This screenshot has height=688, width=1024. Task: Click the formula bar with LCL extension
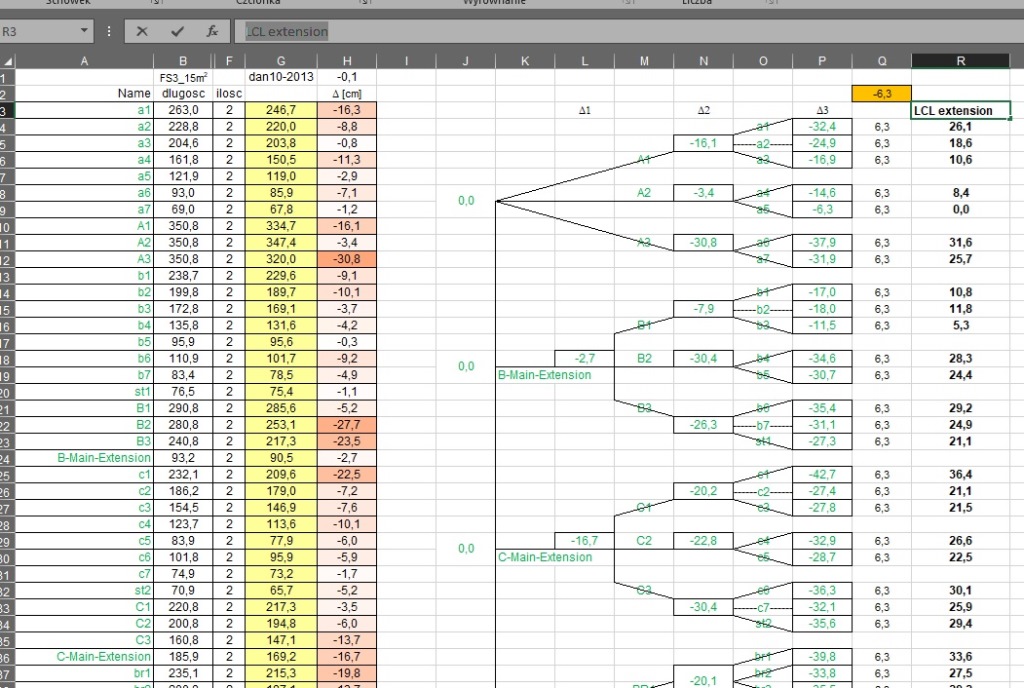click(627, 31)
